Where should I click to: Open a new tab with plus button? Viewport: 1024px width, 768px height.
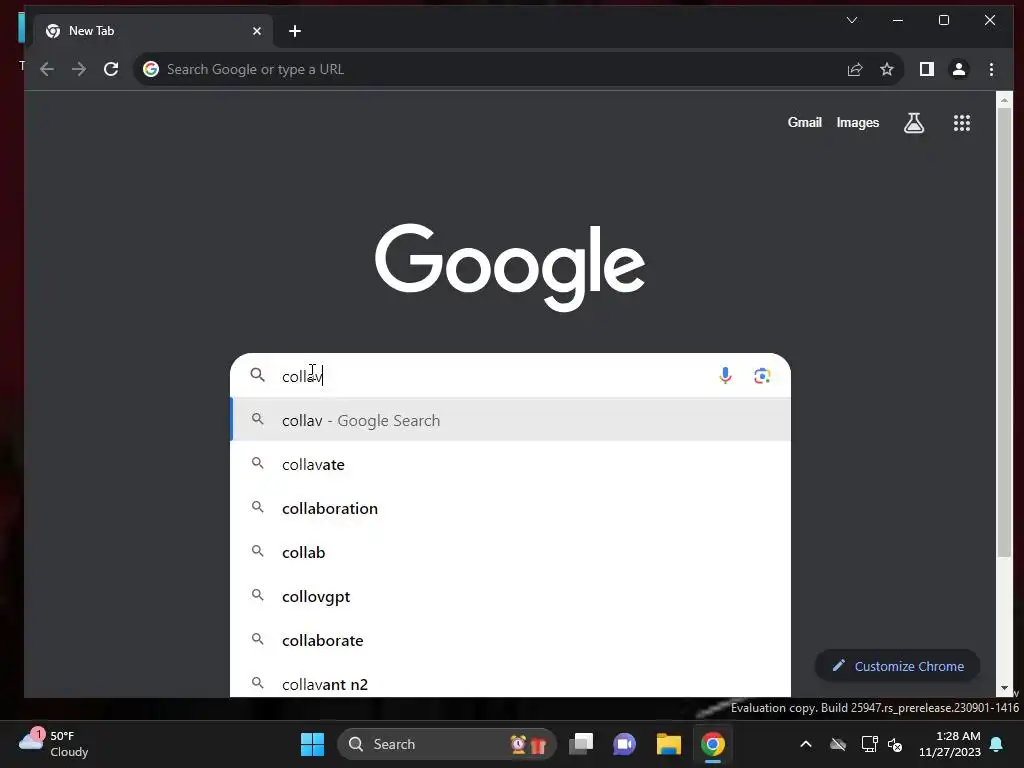point(295,31)
